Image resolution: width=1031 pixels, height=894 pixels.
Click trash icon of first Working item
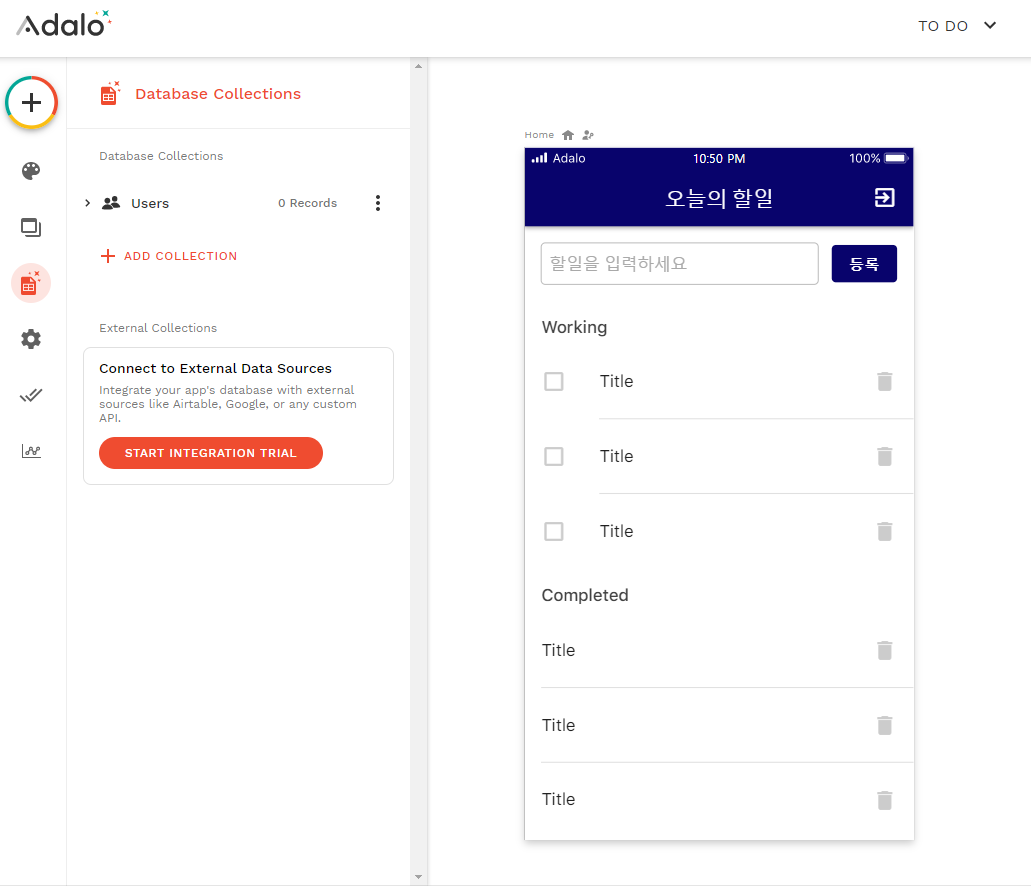(x=884, y=381)
